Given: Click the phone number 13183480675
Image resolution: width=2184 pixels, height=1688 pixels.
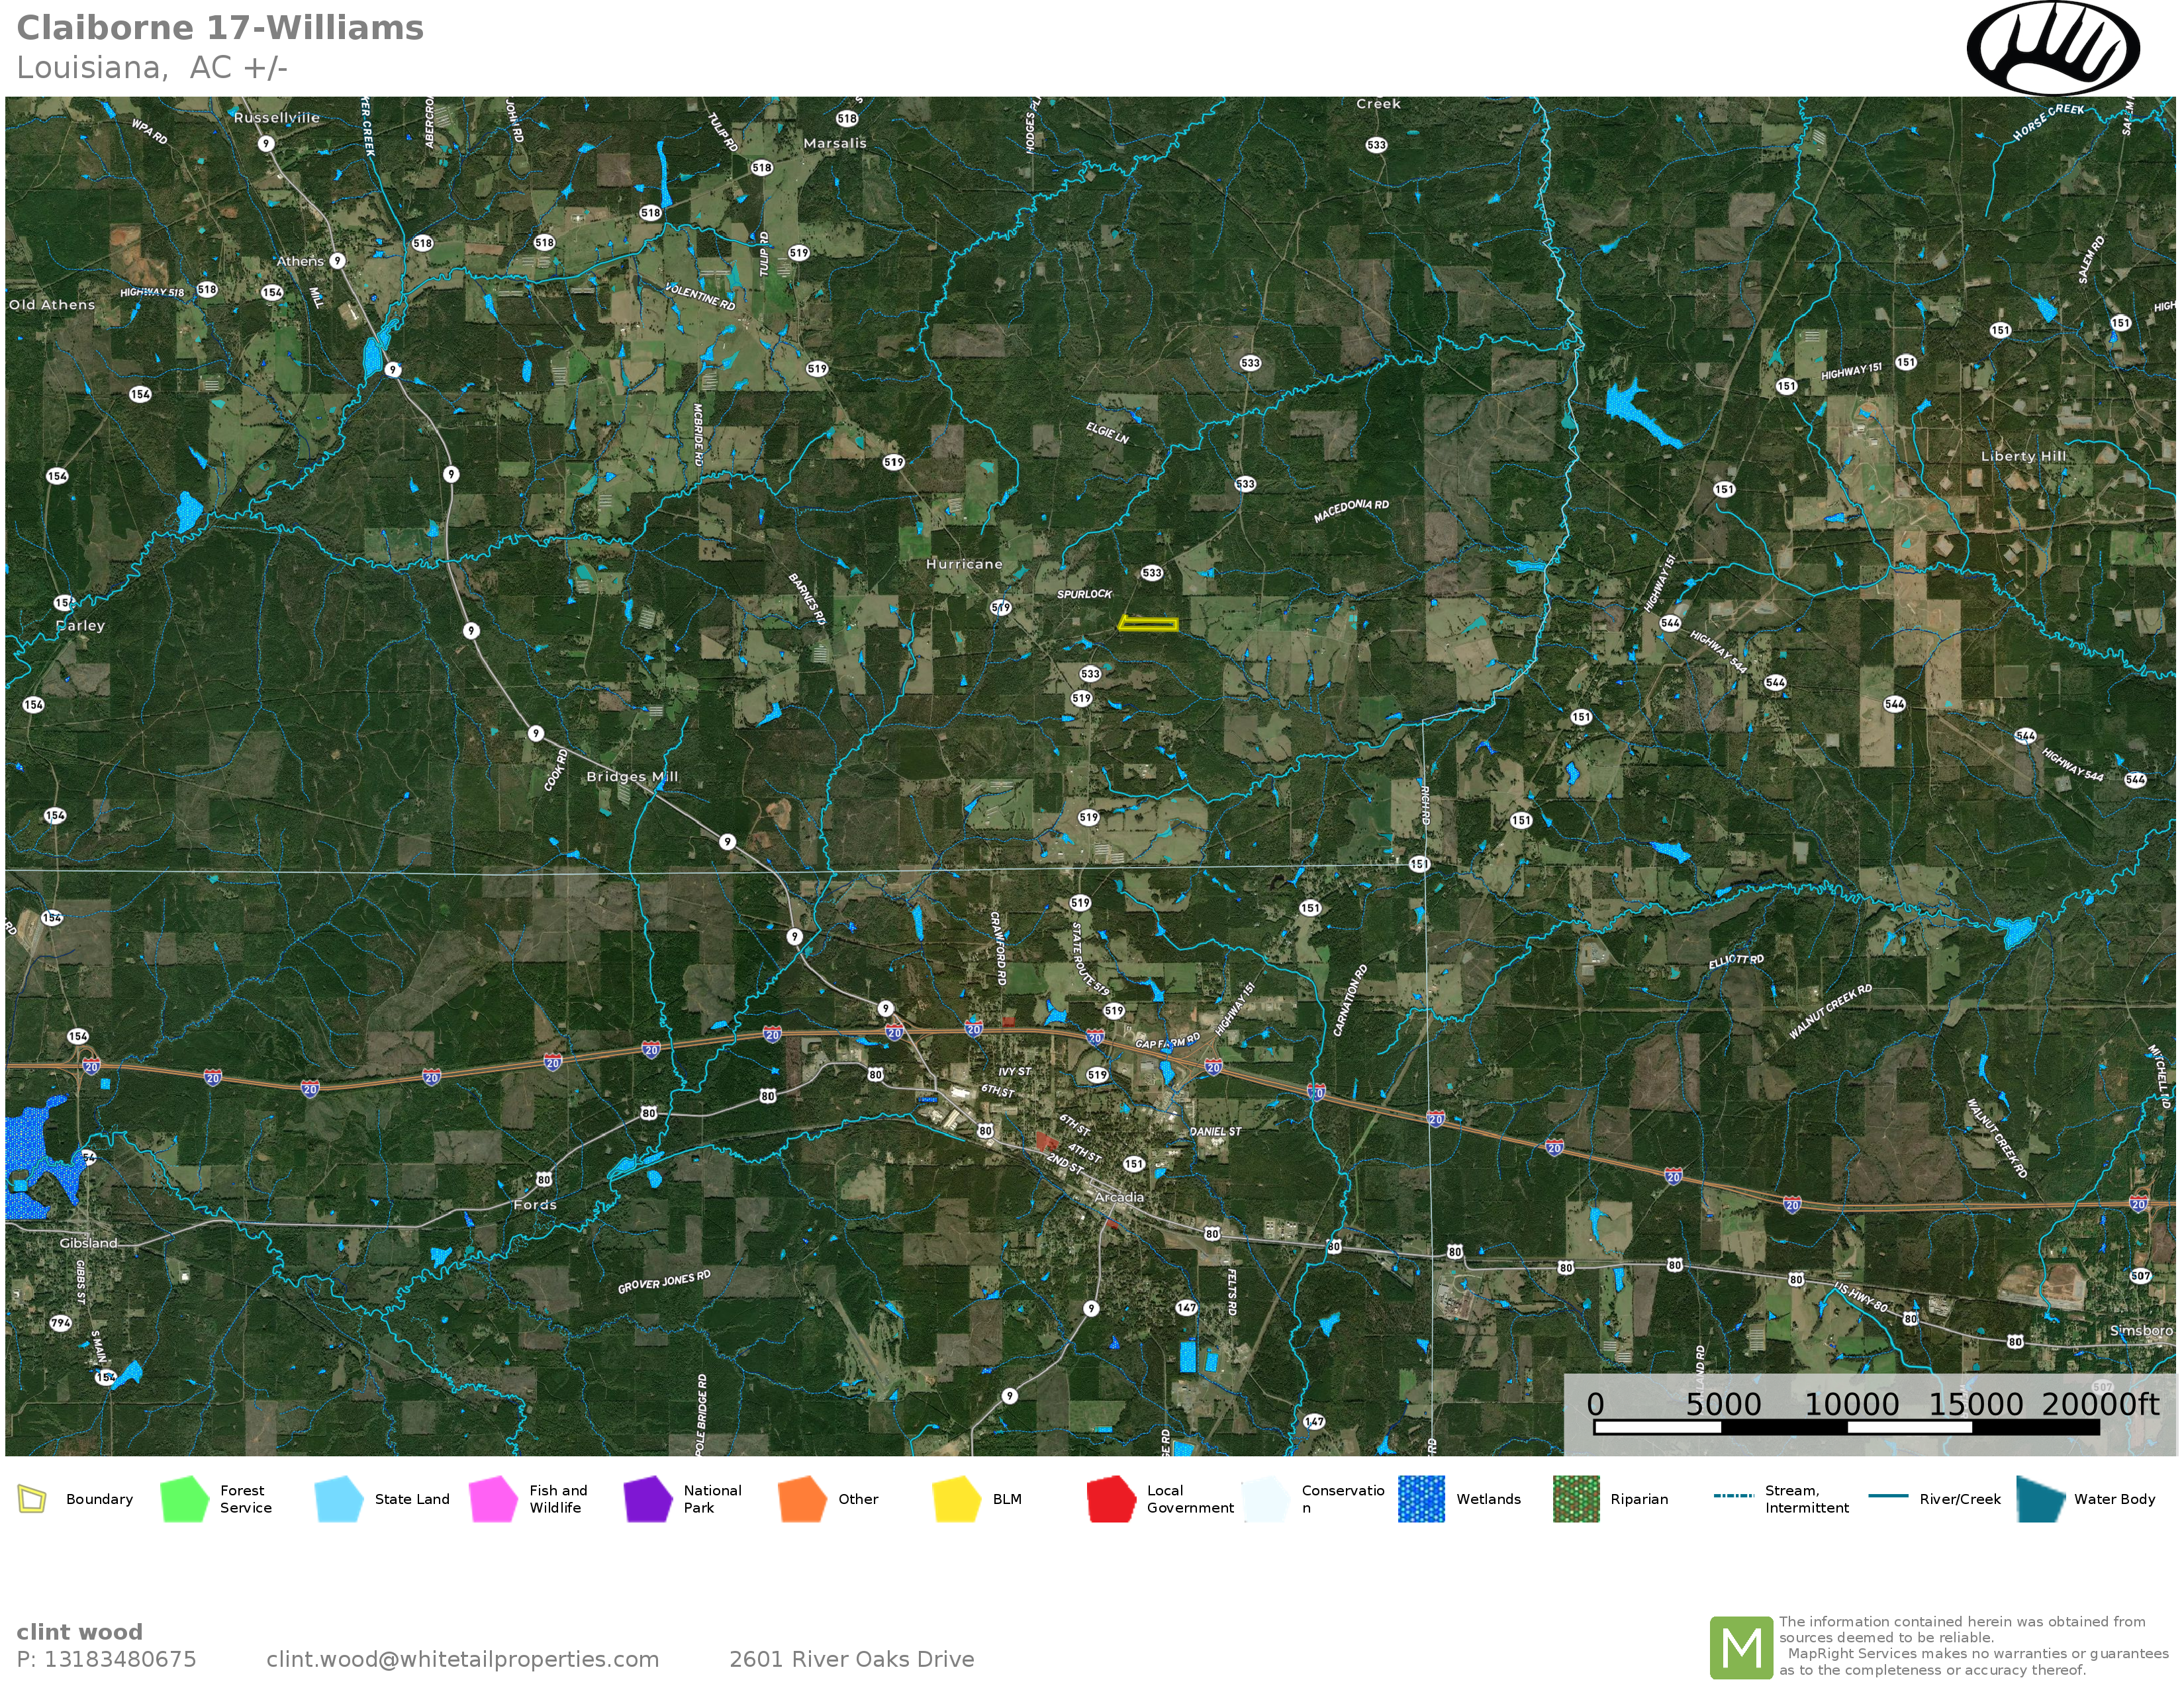Looking at the screenshot, I should coord(119,1659).
